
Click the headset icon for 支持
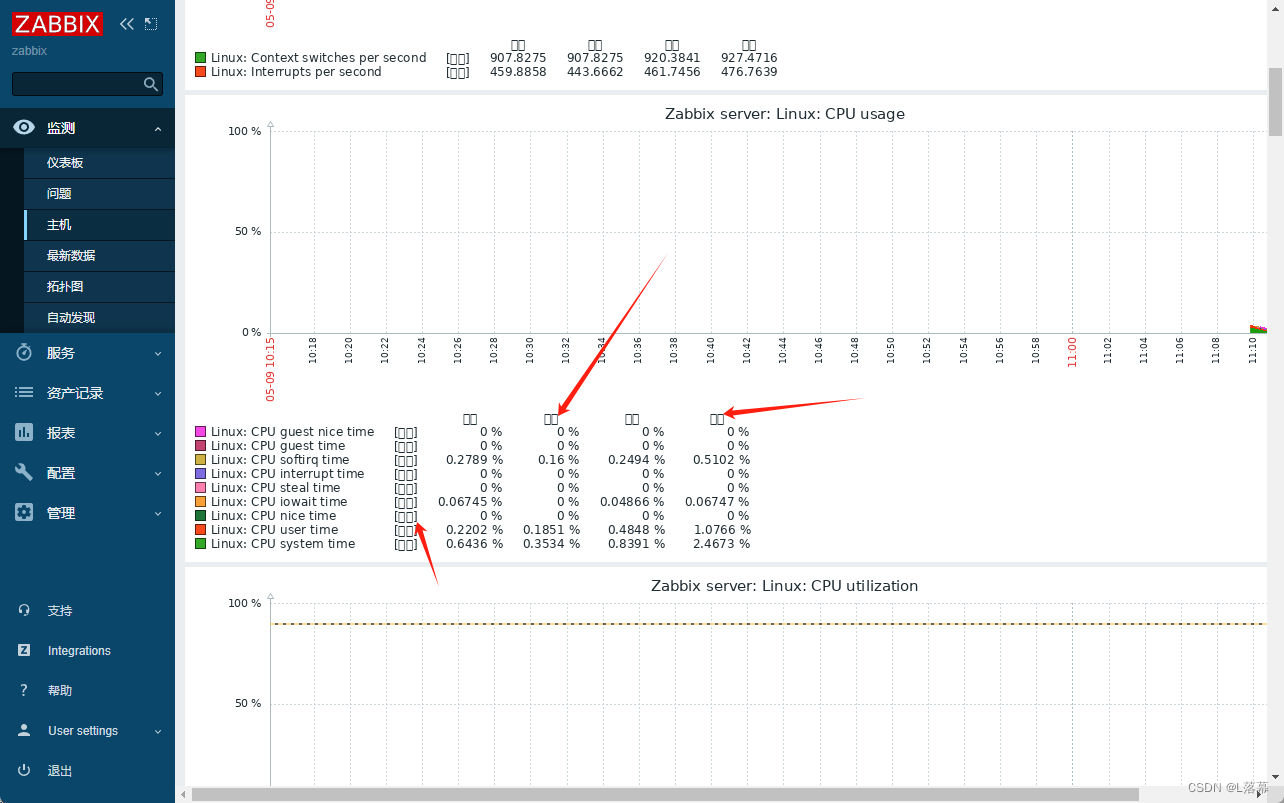tap(24, 611)
